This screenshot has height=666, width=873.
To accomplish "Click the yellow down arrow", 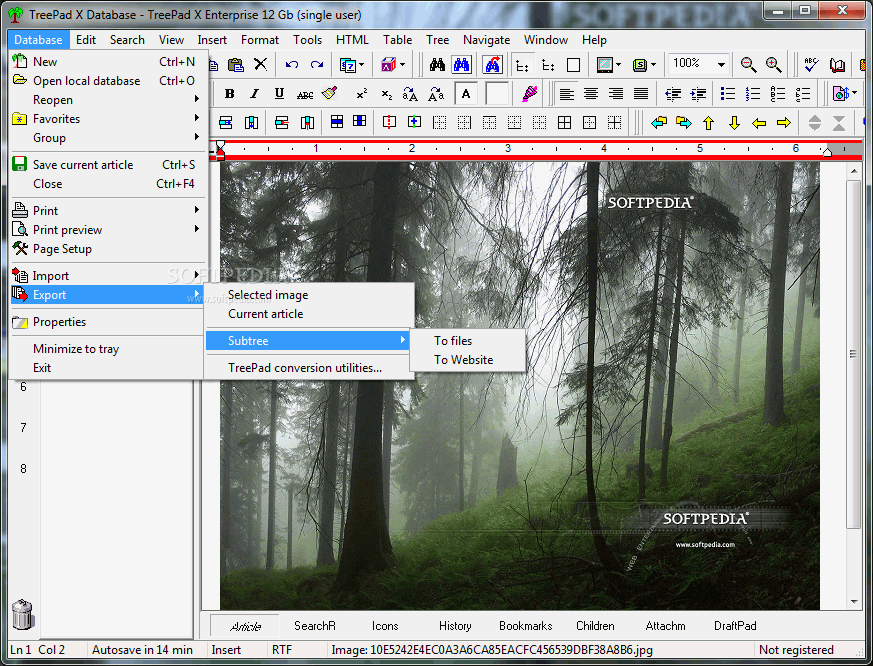I will tap(734, 123).
